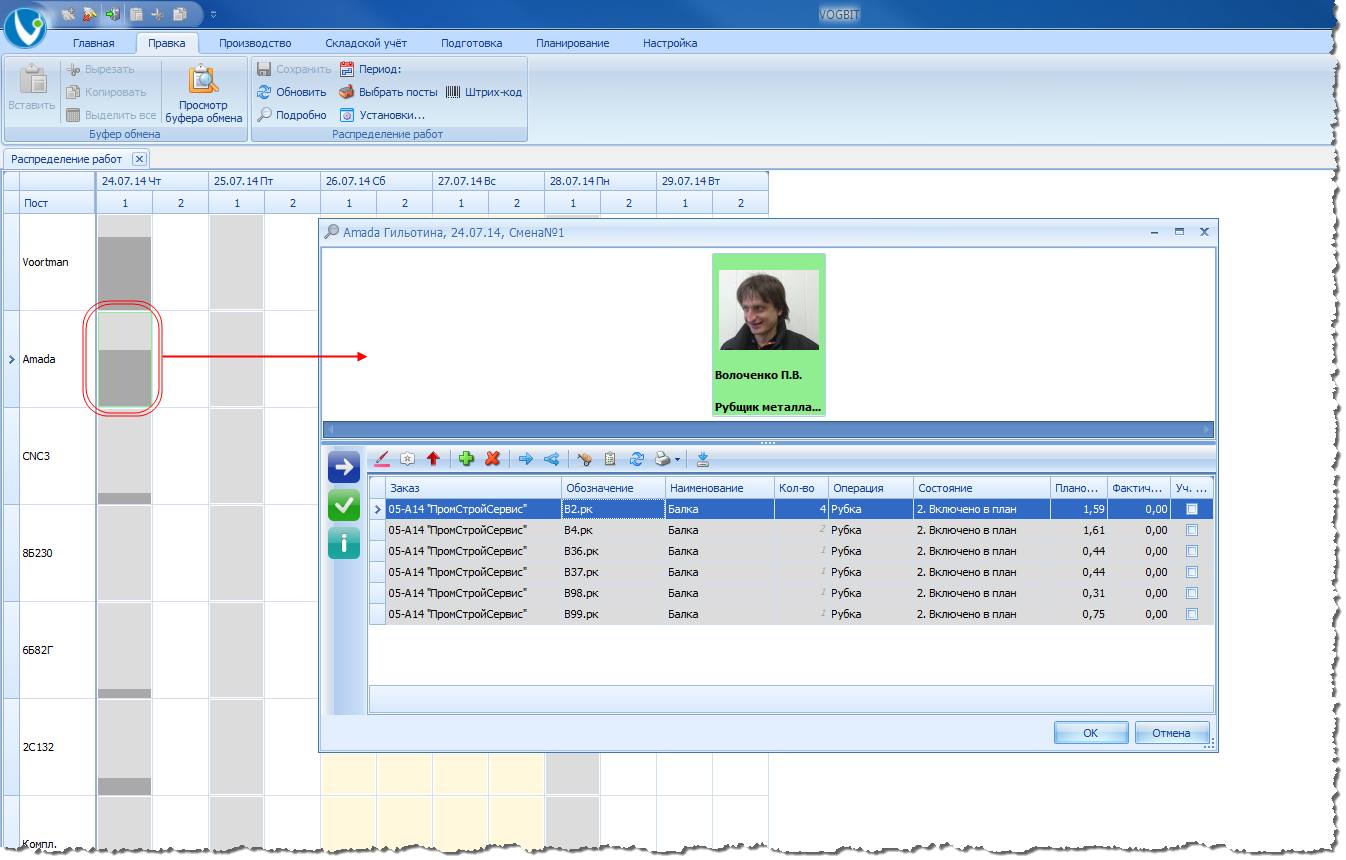Click the blue share-arrow toolbar icon
This screenshot has width=1346, height=860.
[x=551, y=459]
